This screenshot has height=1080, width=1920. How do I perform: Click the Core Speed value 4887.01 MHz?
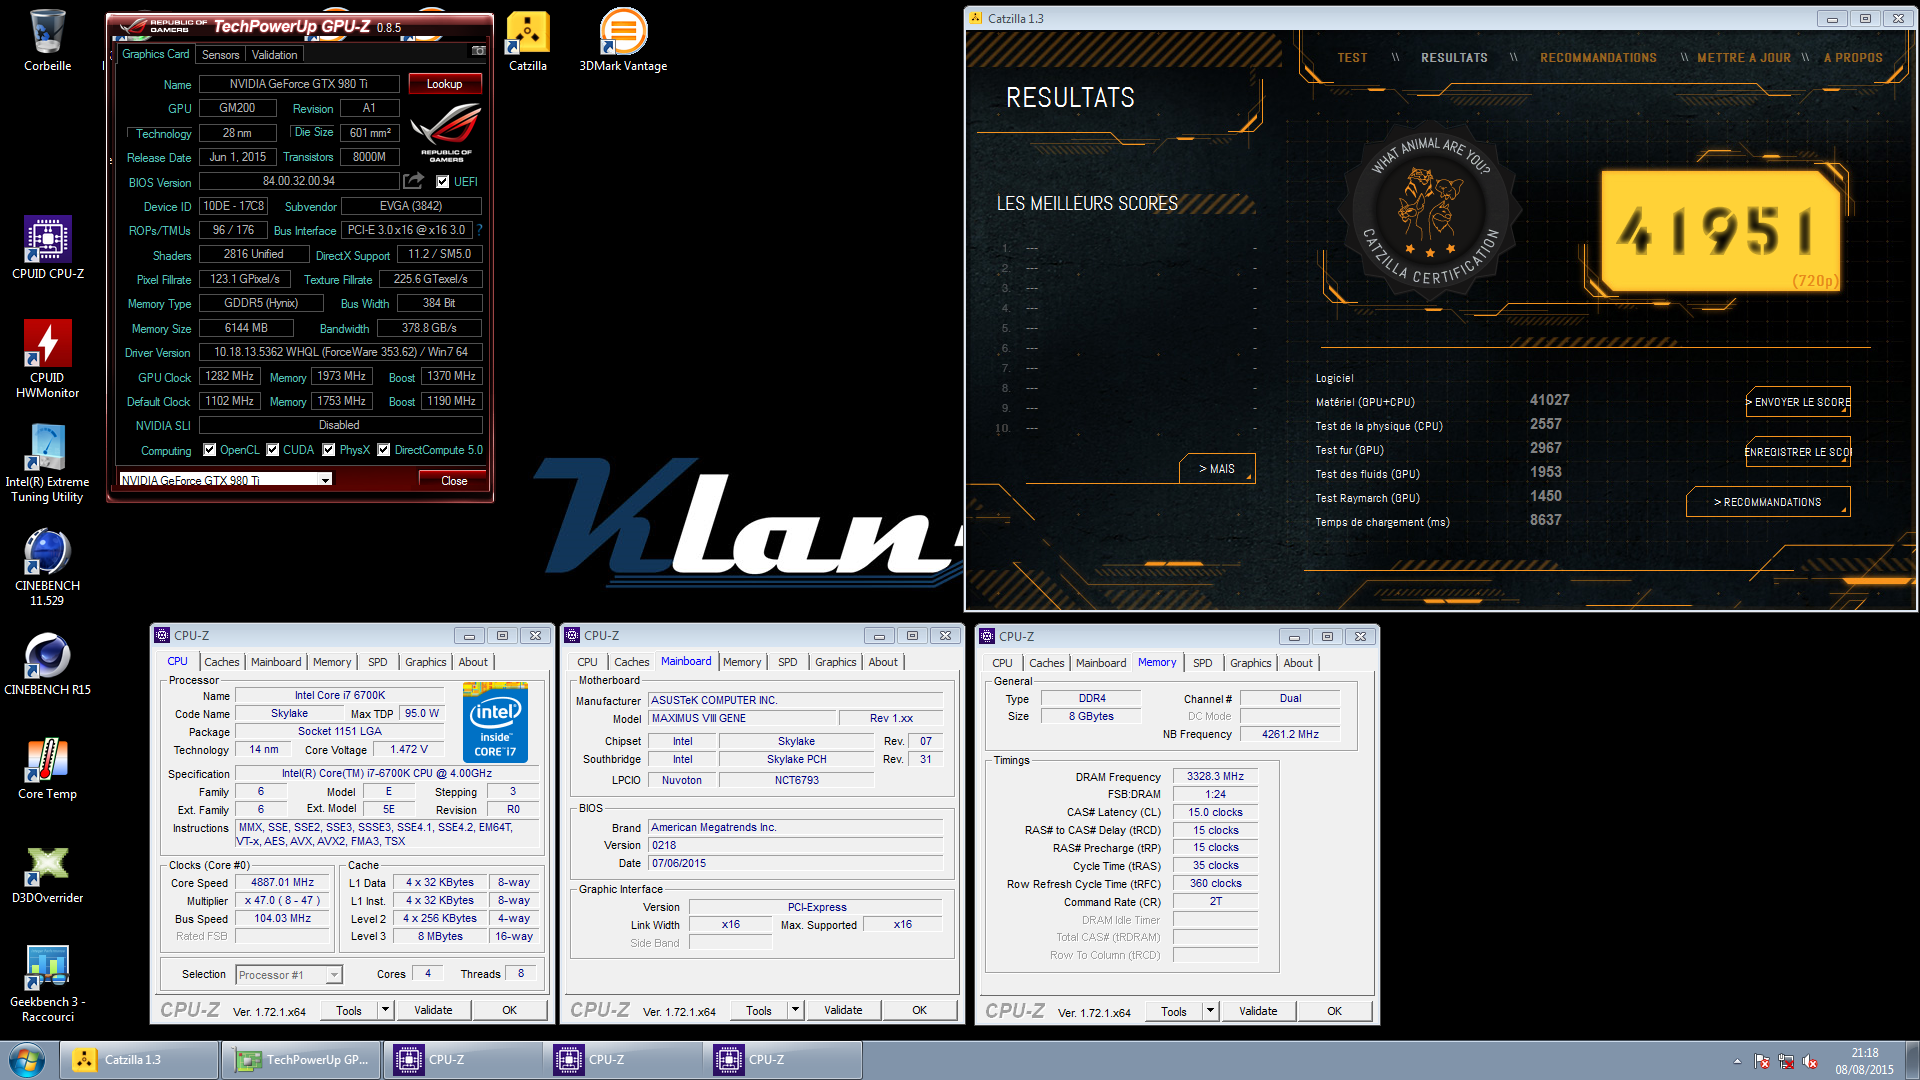click(282, 882)
